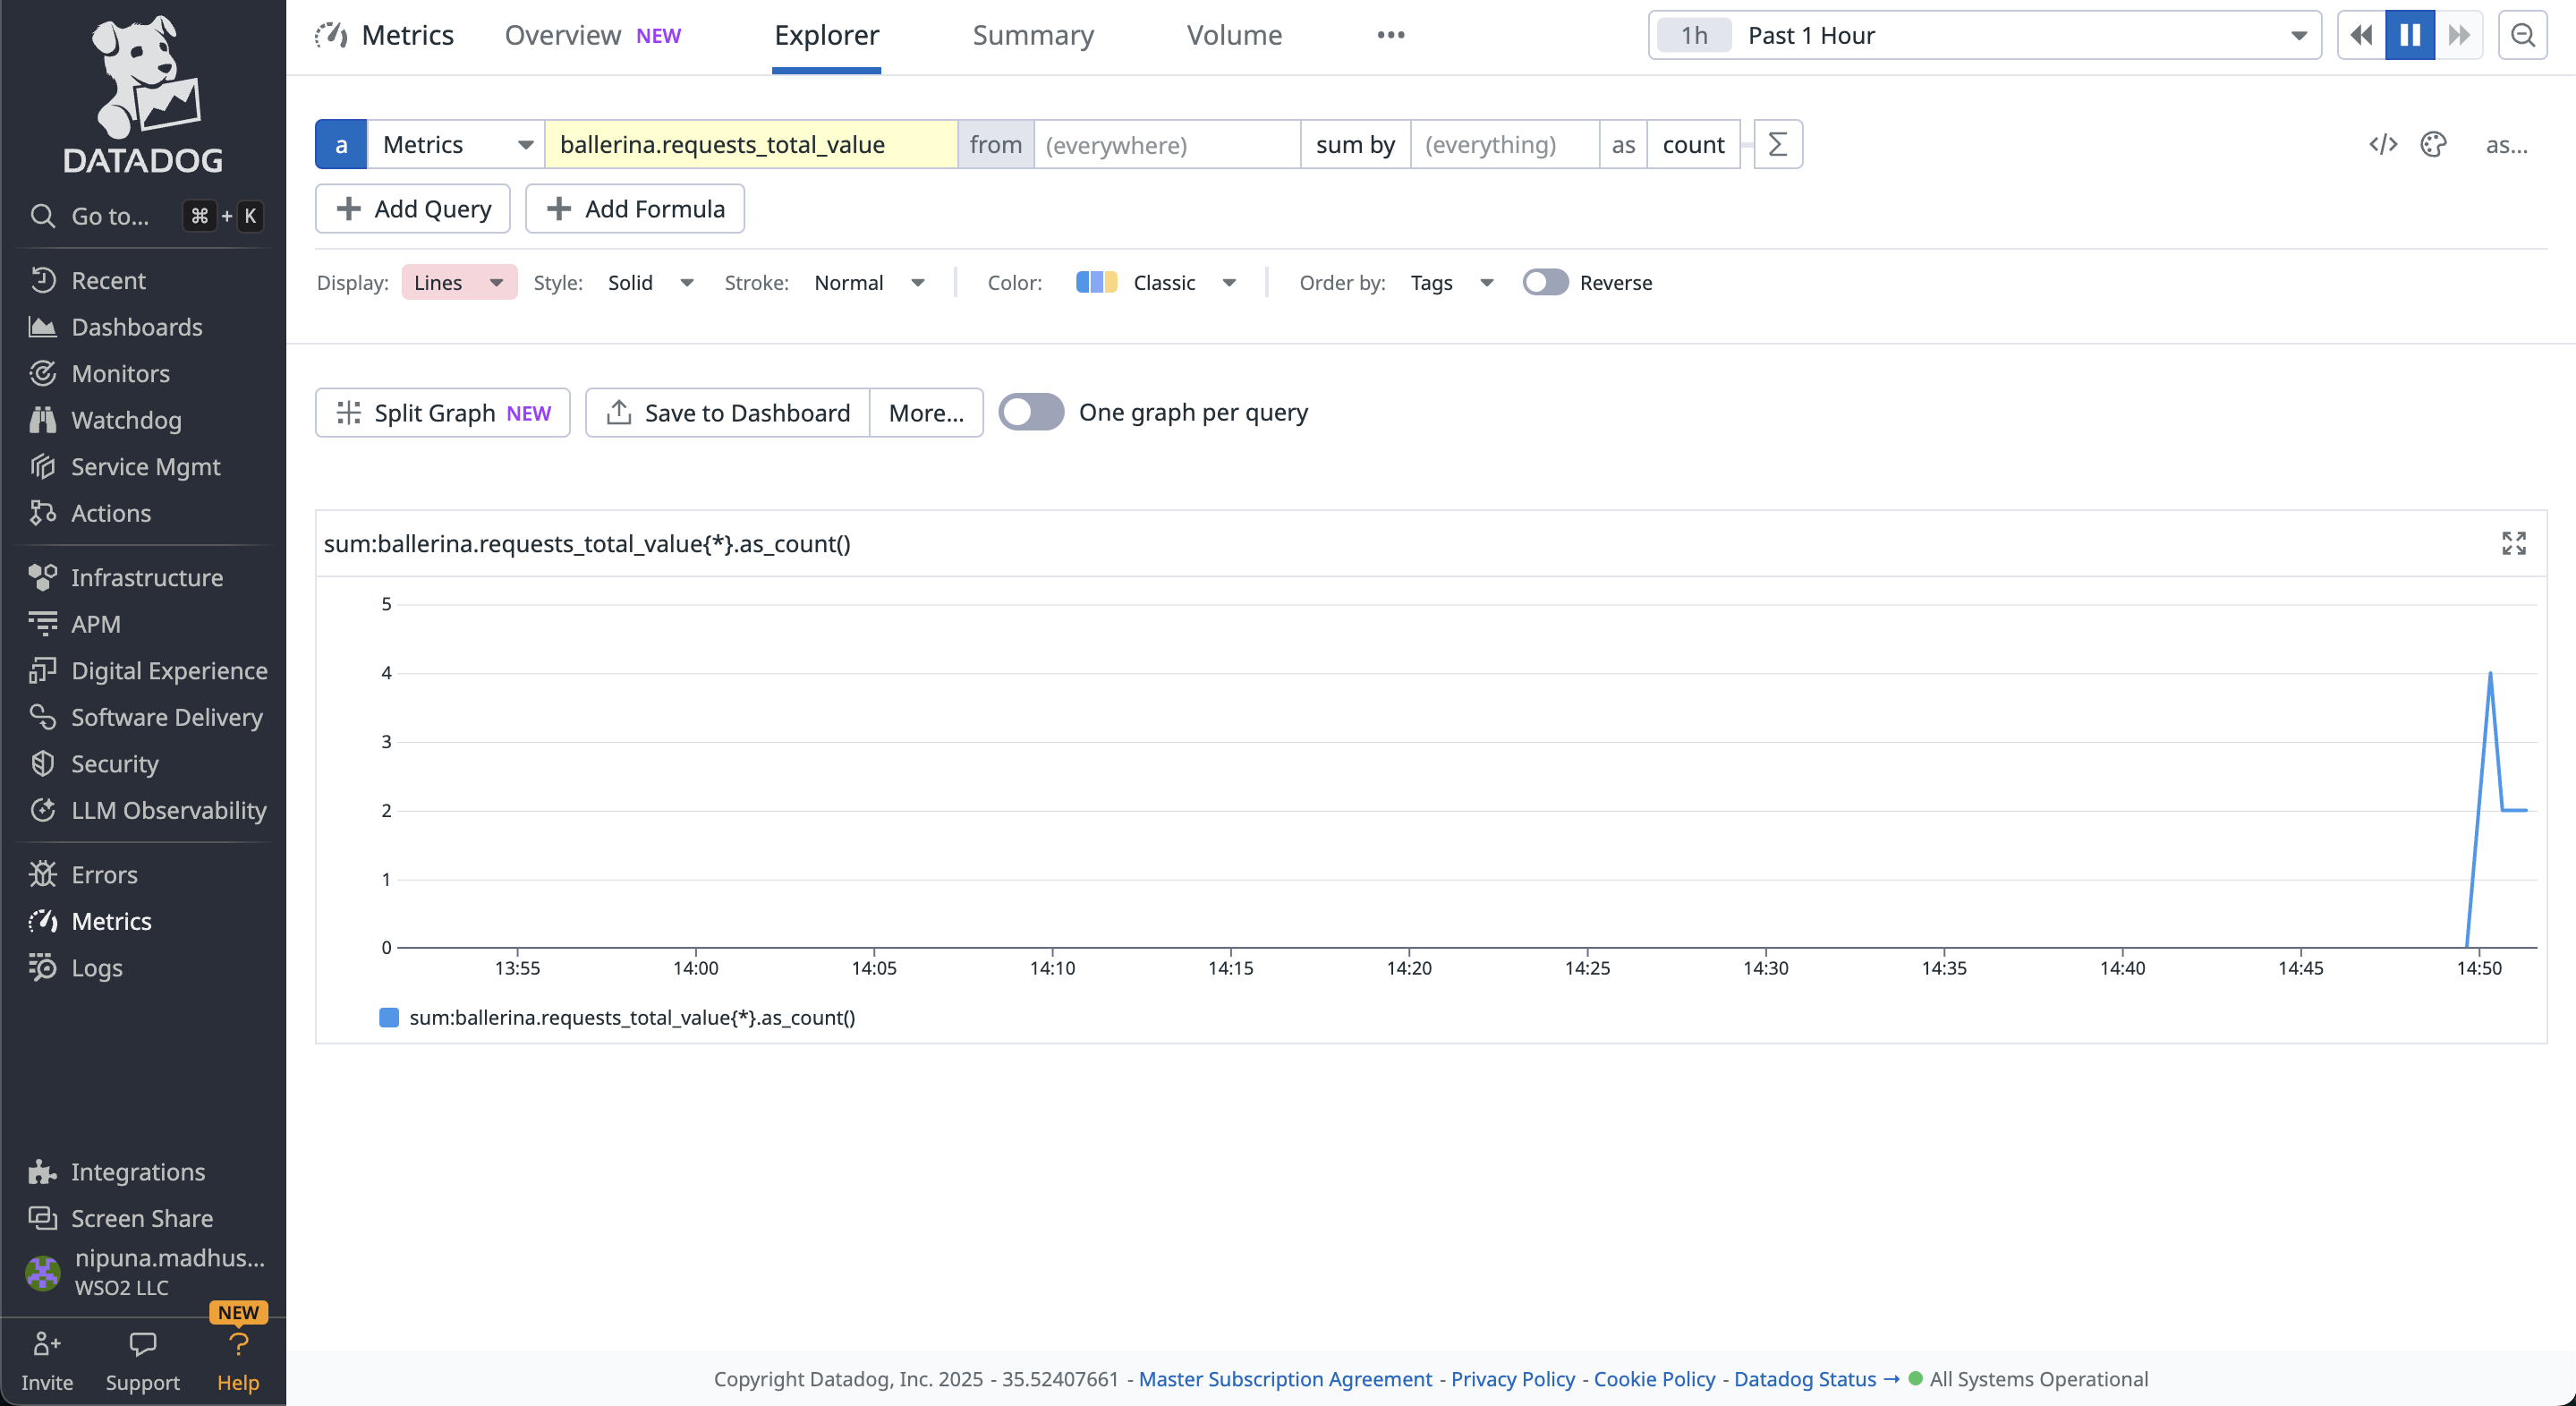Image resolution: width=2576 pixels, height=1406 pixels.
Task: Click the Add Formula button
Action: click(x=635, y=209)
